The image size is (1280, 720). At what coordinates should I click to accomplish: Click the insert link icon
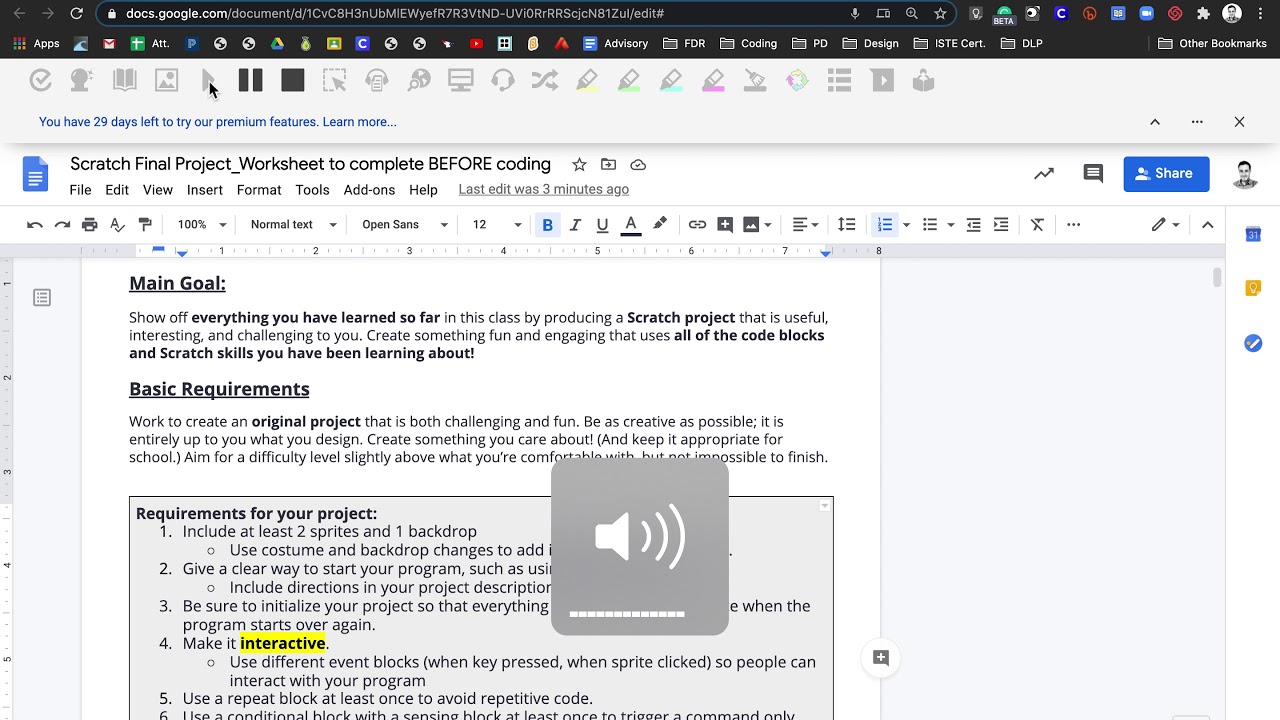pyautogui.click(x=698, y=225)
